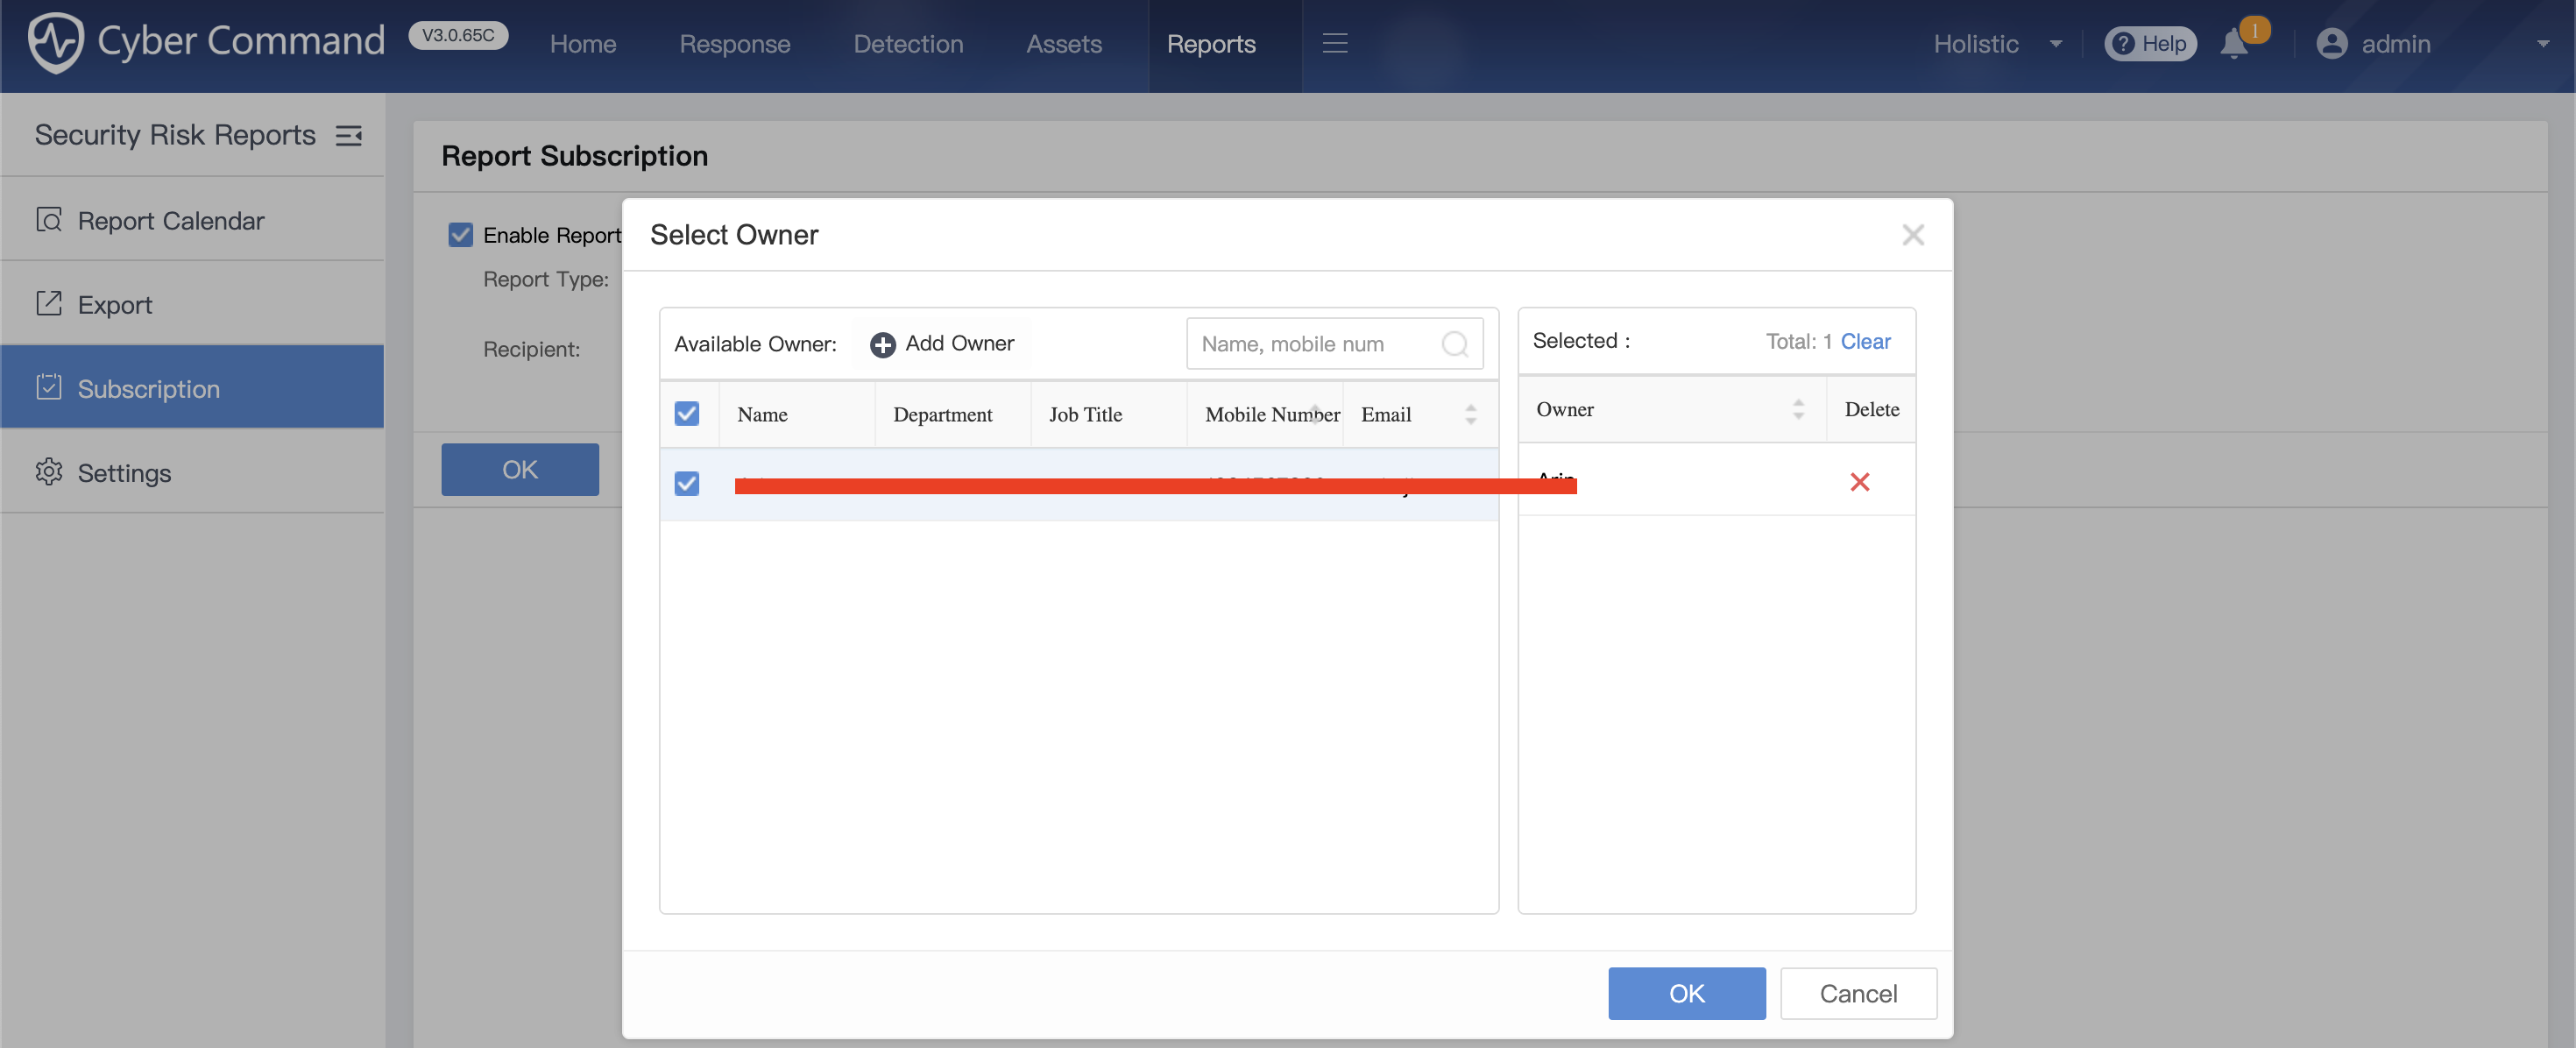Click Add Owner button
Screen dimensions: 2576x1048
click(942, 344)
